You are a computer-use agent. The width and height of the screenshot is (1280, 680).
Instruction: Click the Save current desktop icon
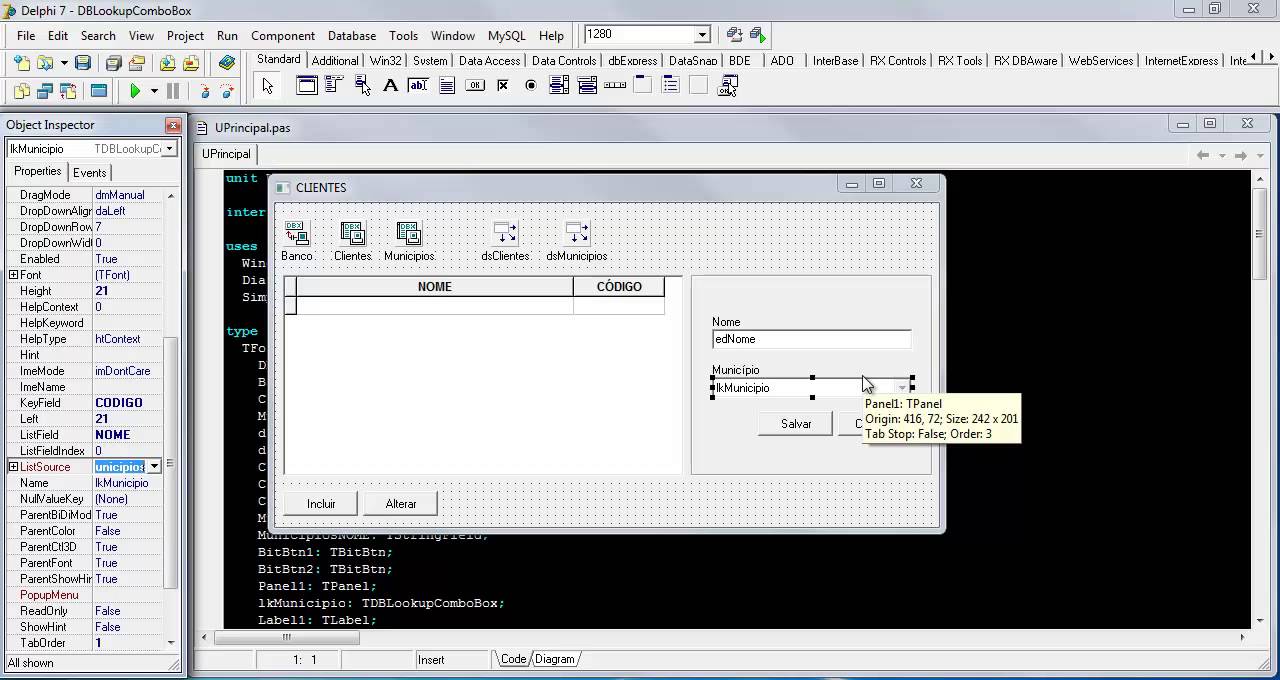pyautogui.click(x=735, y=35)
